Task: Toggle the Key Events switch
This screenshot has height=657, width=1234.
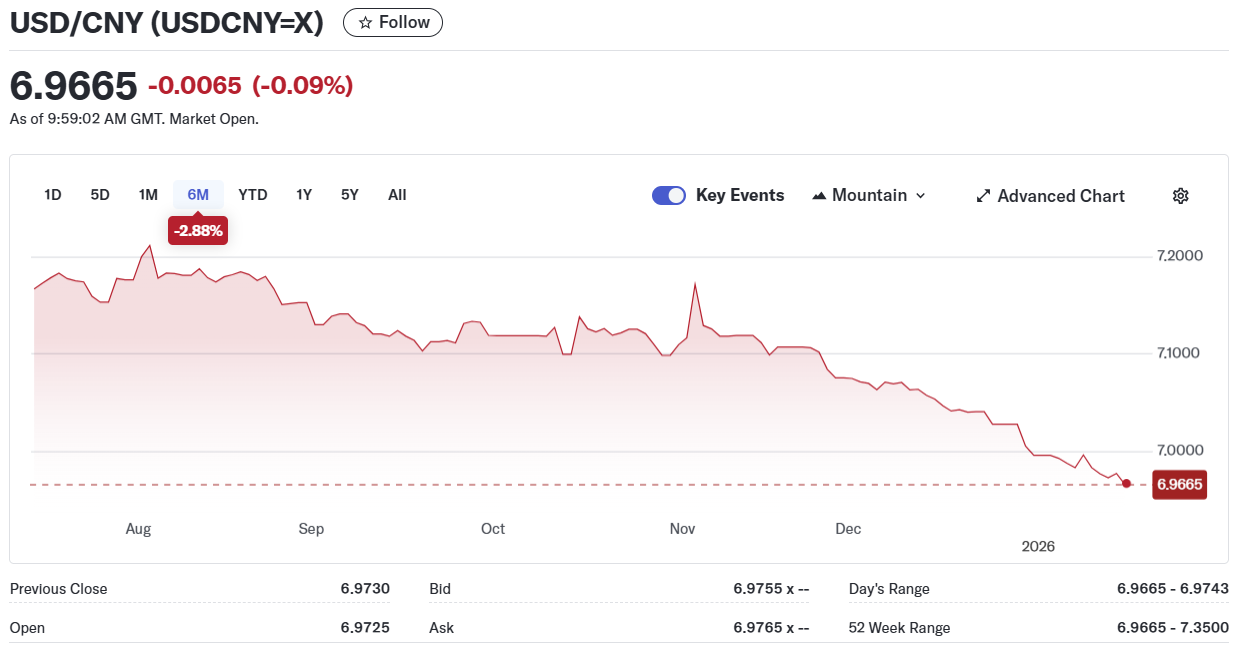Action: coord(669,196)
